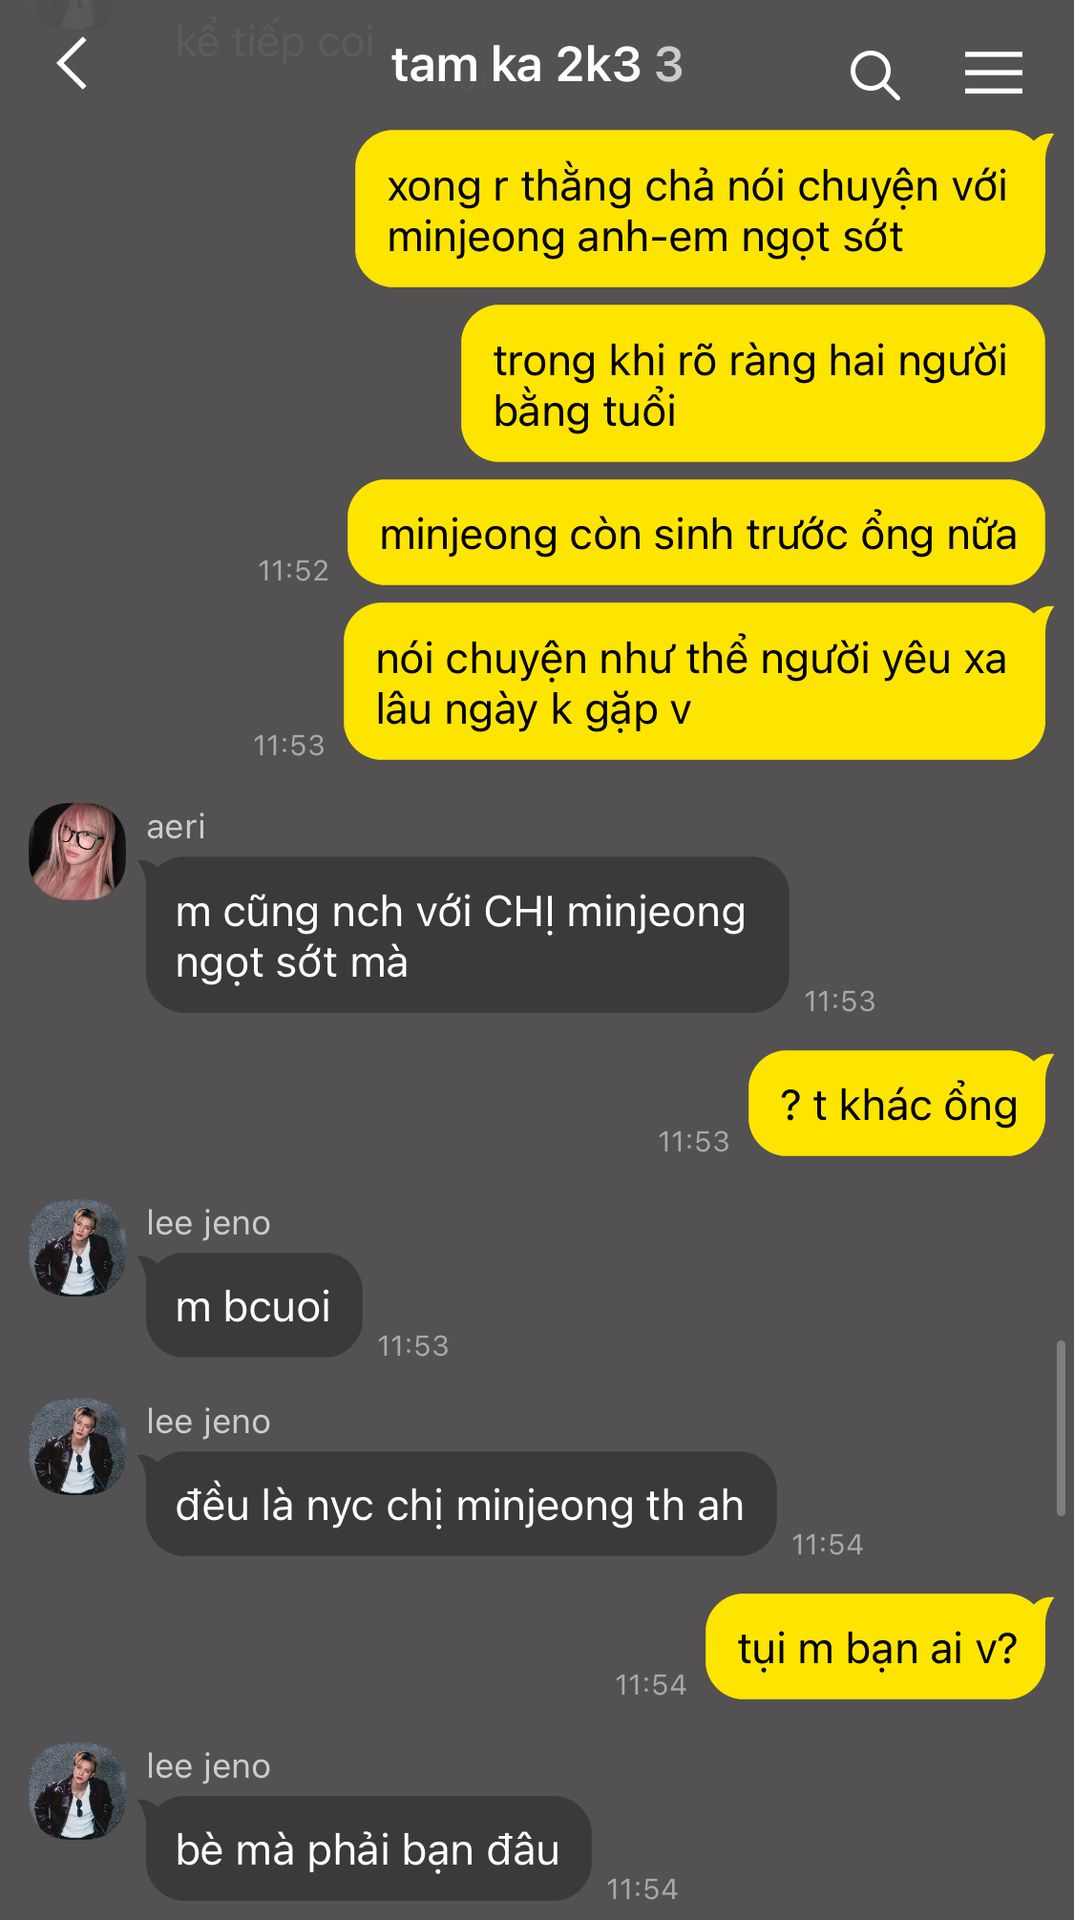The image size is (1074, 1920).
Task: Tap lee jeno's avatar beside 'bè mà phải bạn đâu'
Action: 78,1791
